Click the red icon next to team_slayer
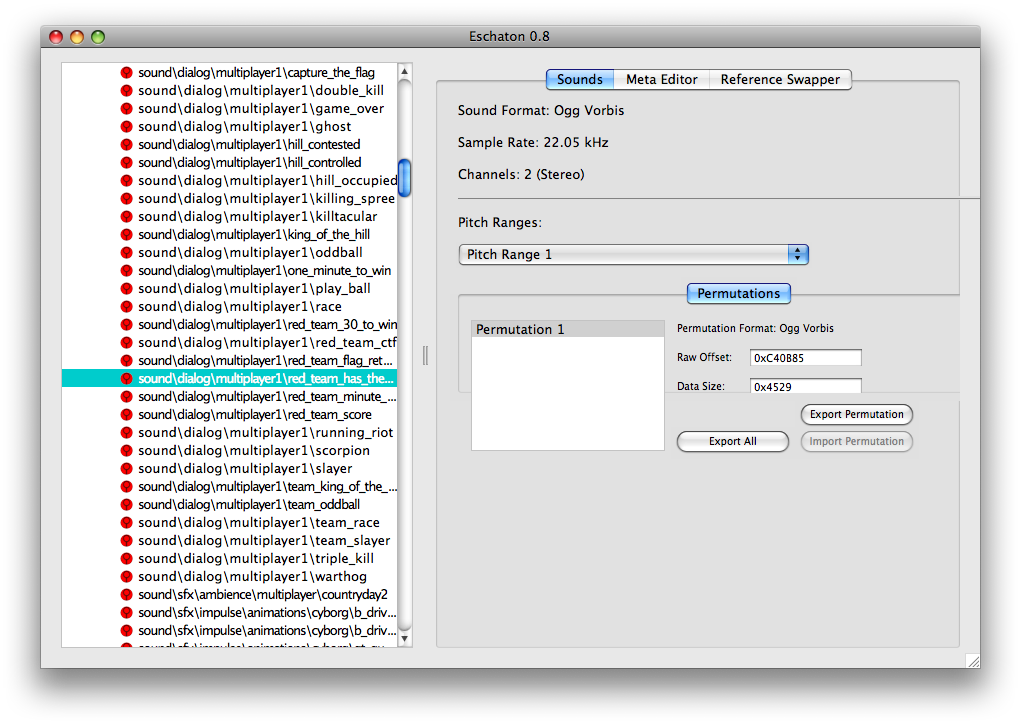 [x=127, y=541]
